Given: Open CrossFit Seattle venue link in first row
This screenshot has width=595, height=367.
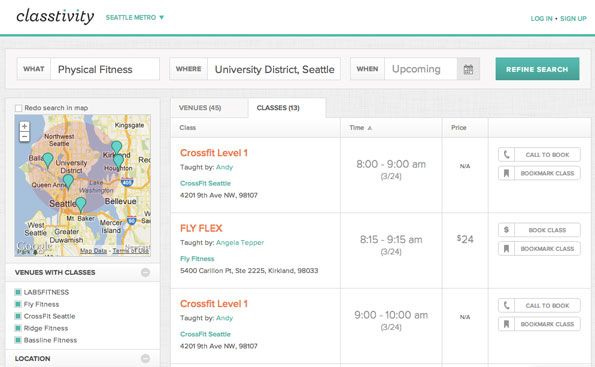Looking at the screenshot, I should coord(205,183).
